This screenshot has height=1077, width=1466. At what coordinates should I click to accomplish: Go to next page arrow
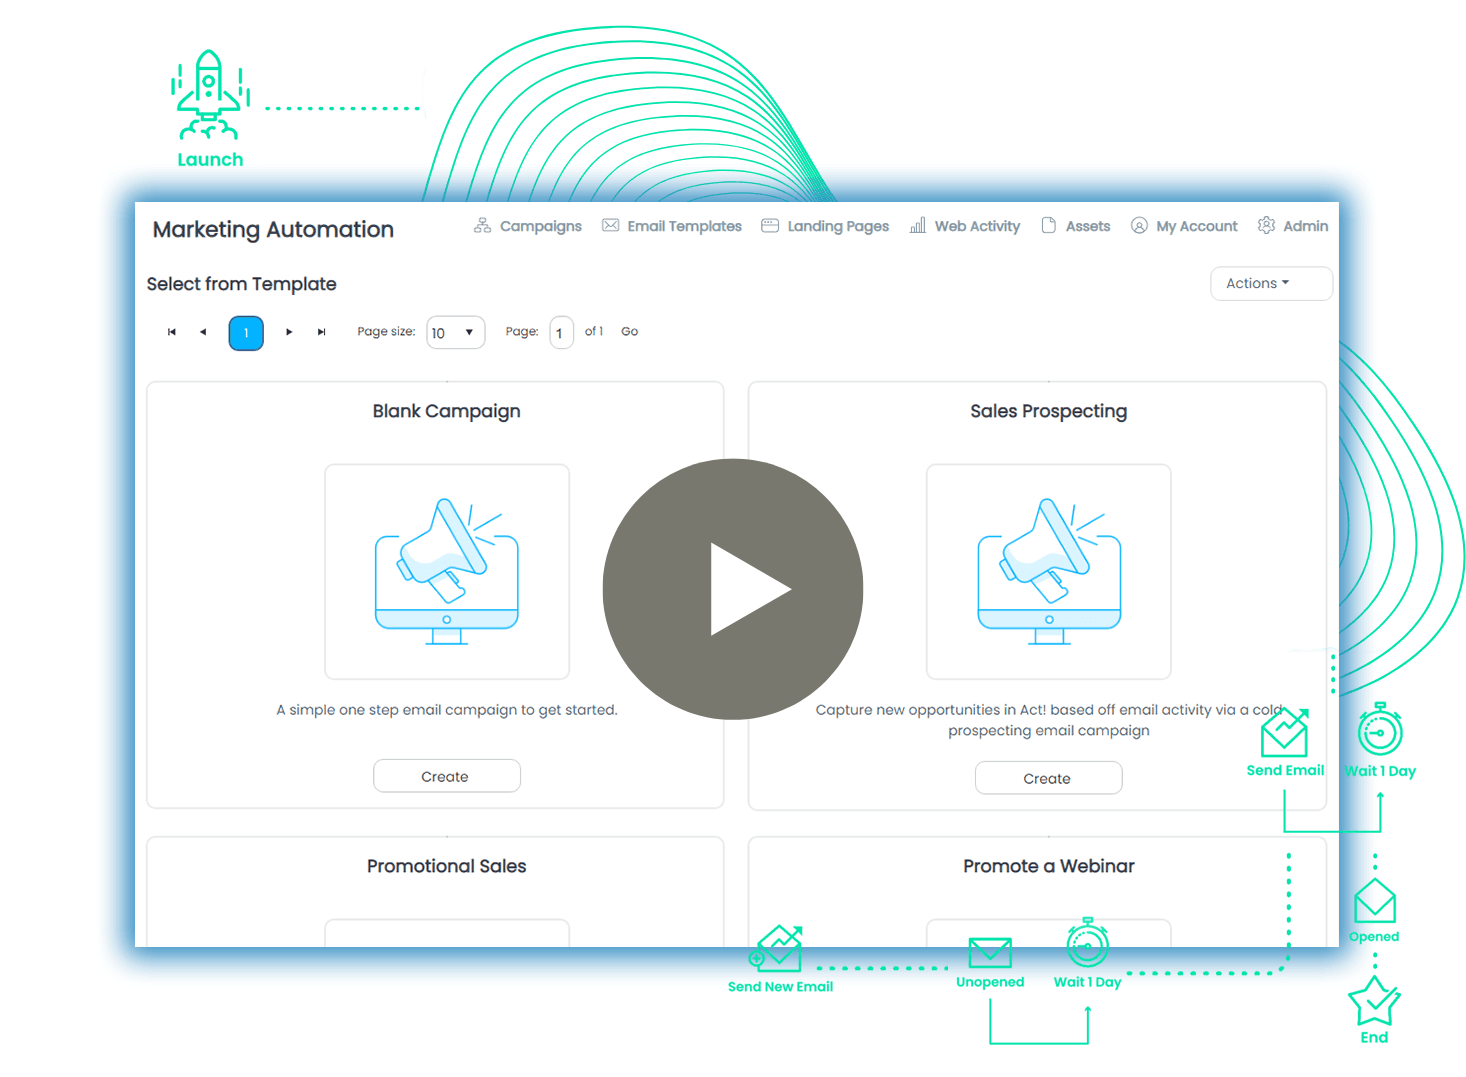pyautogui.click(x=289, y=332)
